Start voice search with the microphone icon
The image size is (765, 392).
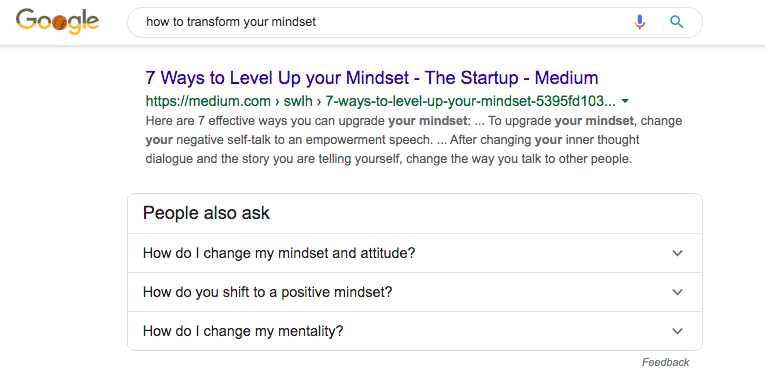(640, 22)
